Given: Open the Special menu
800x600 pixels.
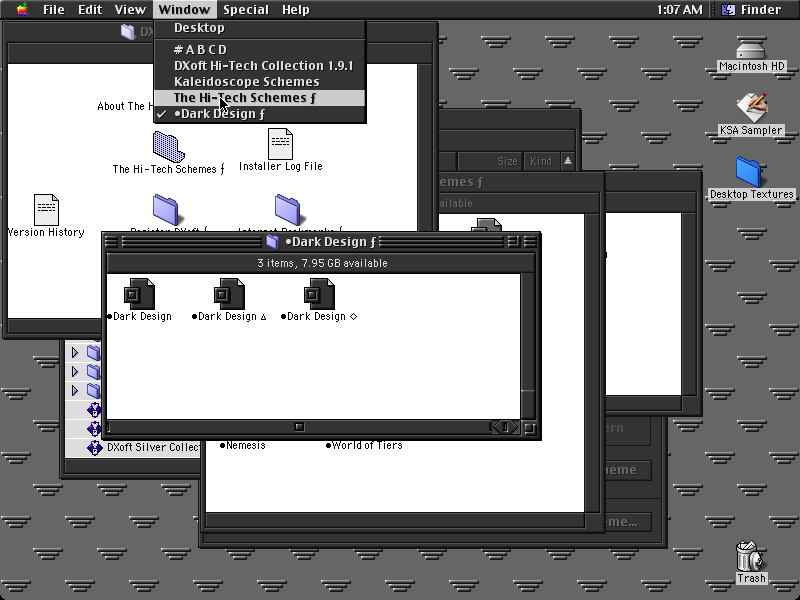Looking at the screenshot, I should click(245, 9).
